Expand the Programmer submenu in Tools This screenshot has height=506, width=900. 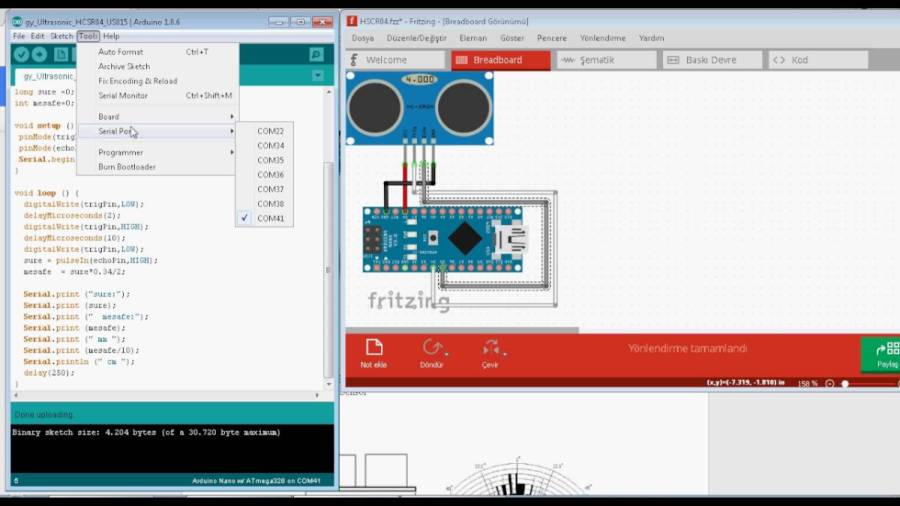tap(158, 152)
